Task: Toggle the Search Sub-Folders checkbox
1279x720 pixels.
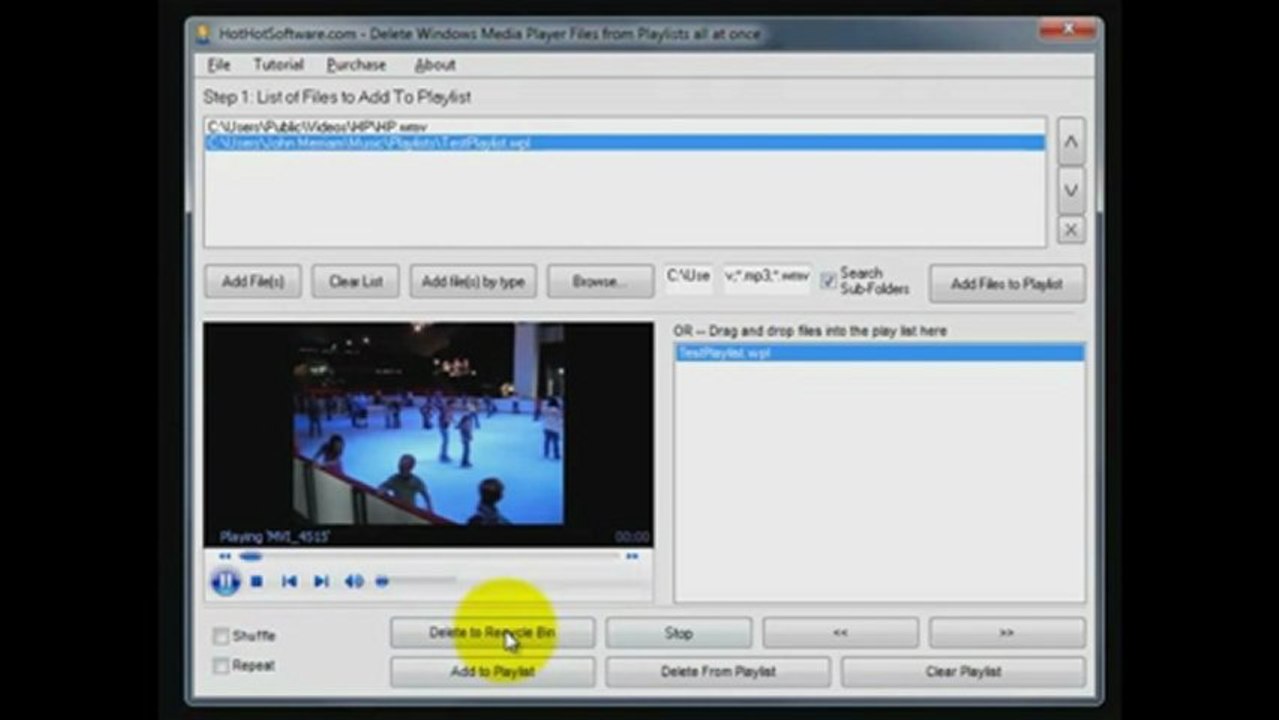Action: pyautogui.click(x=828, y=281)
